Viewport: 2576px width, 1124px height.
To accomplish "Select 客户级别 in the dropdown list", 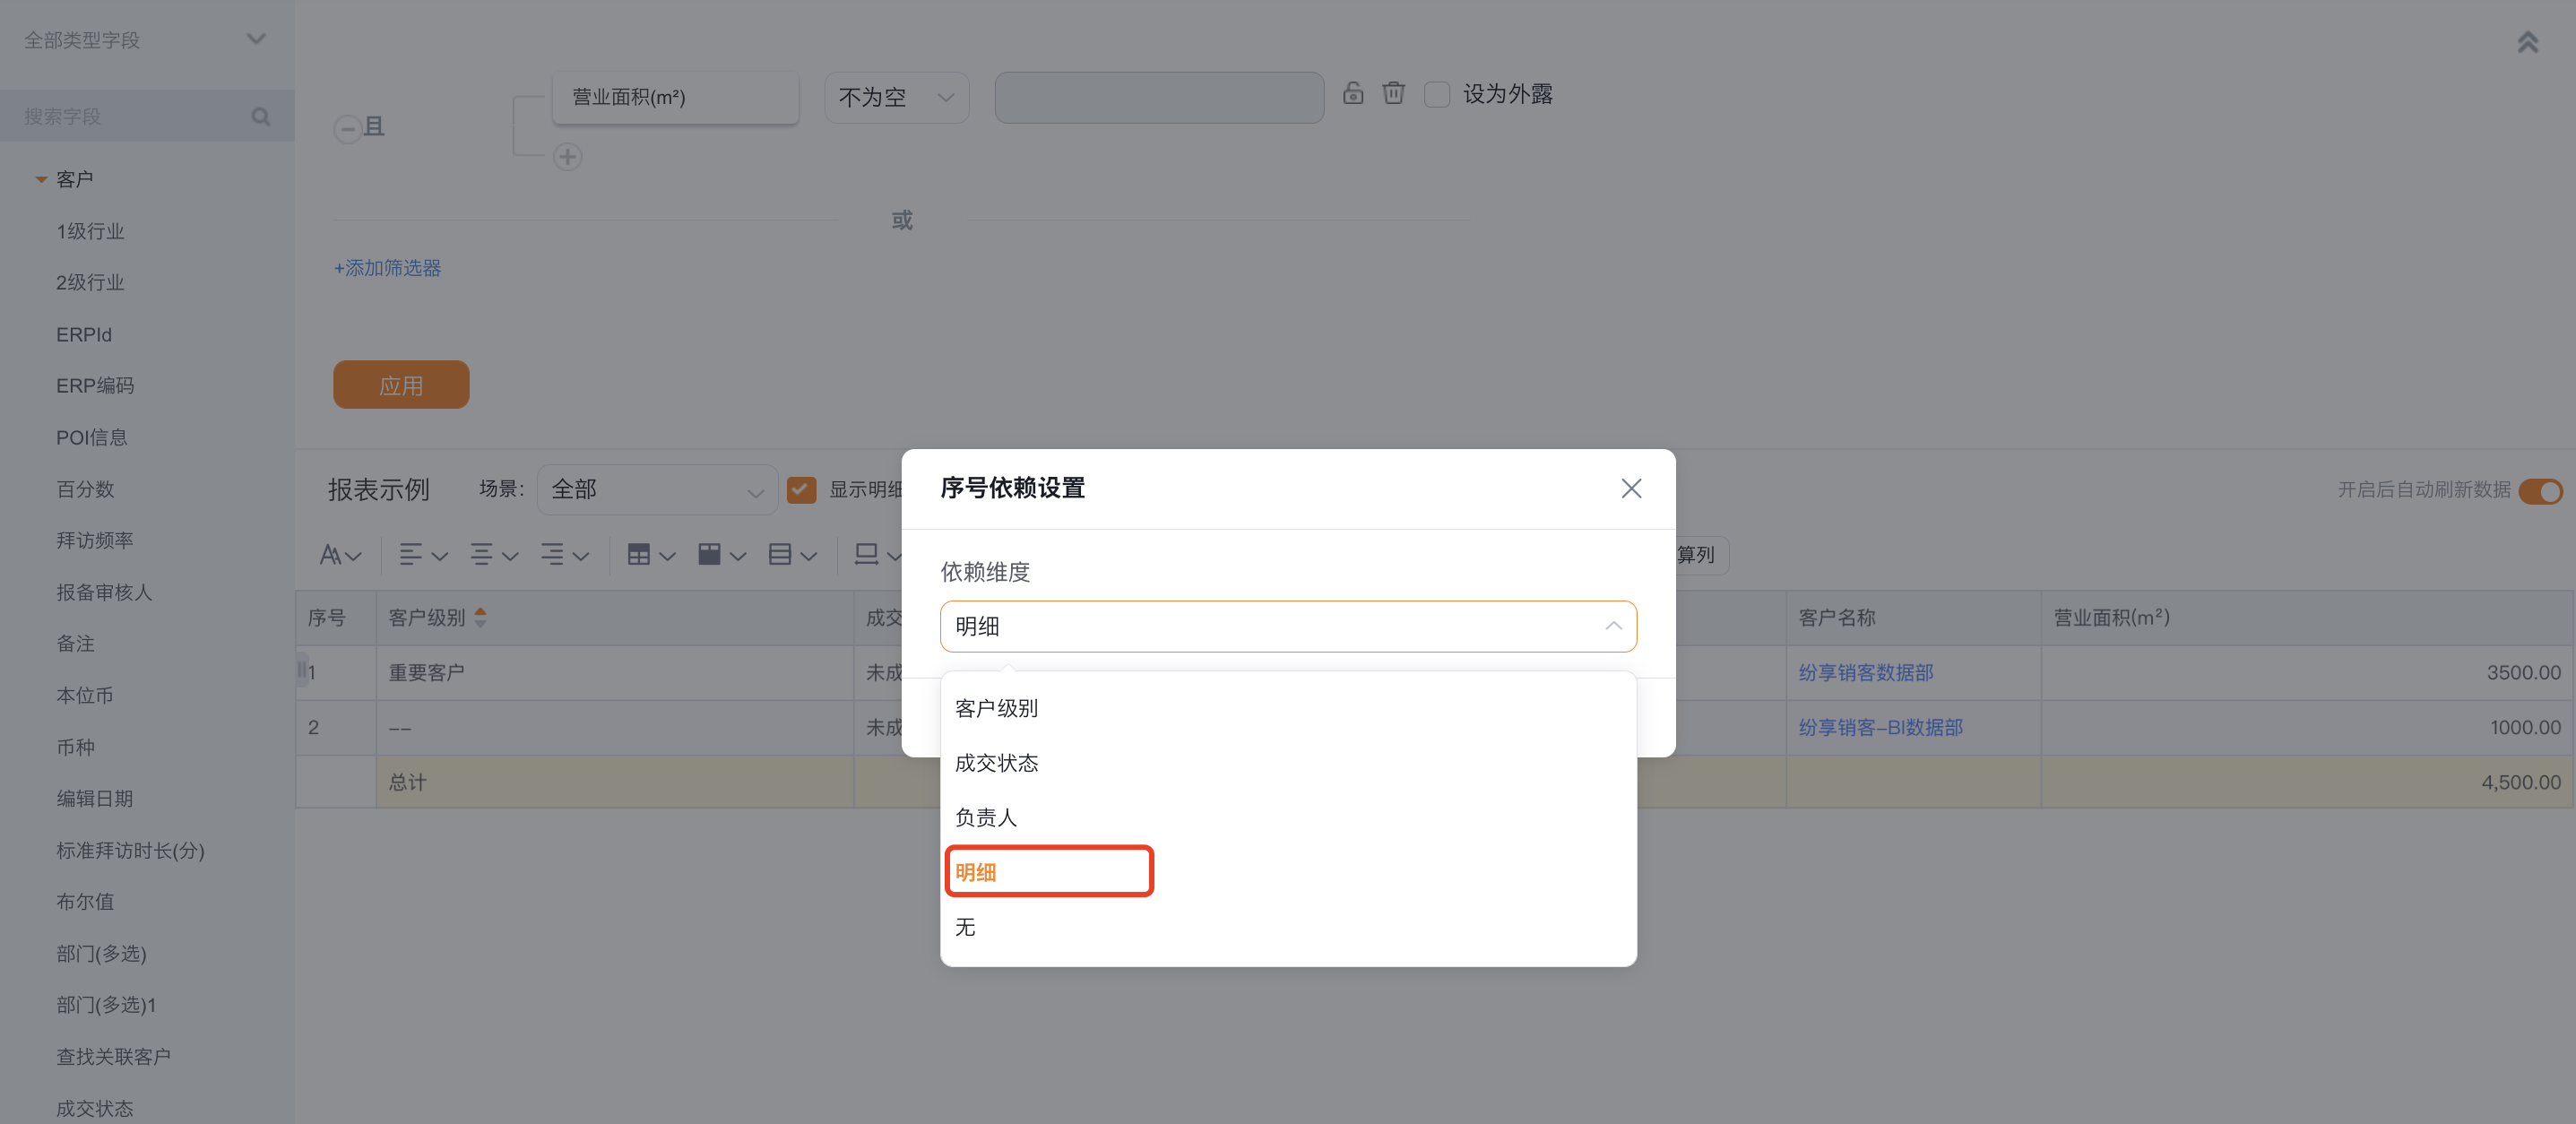I will click(x=1288, y=708).
